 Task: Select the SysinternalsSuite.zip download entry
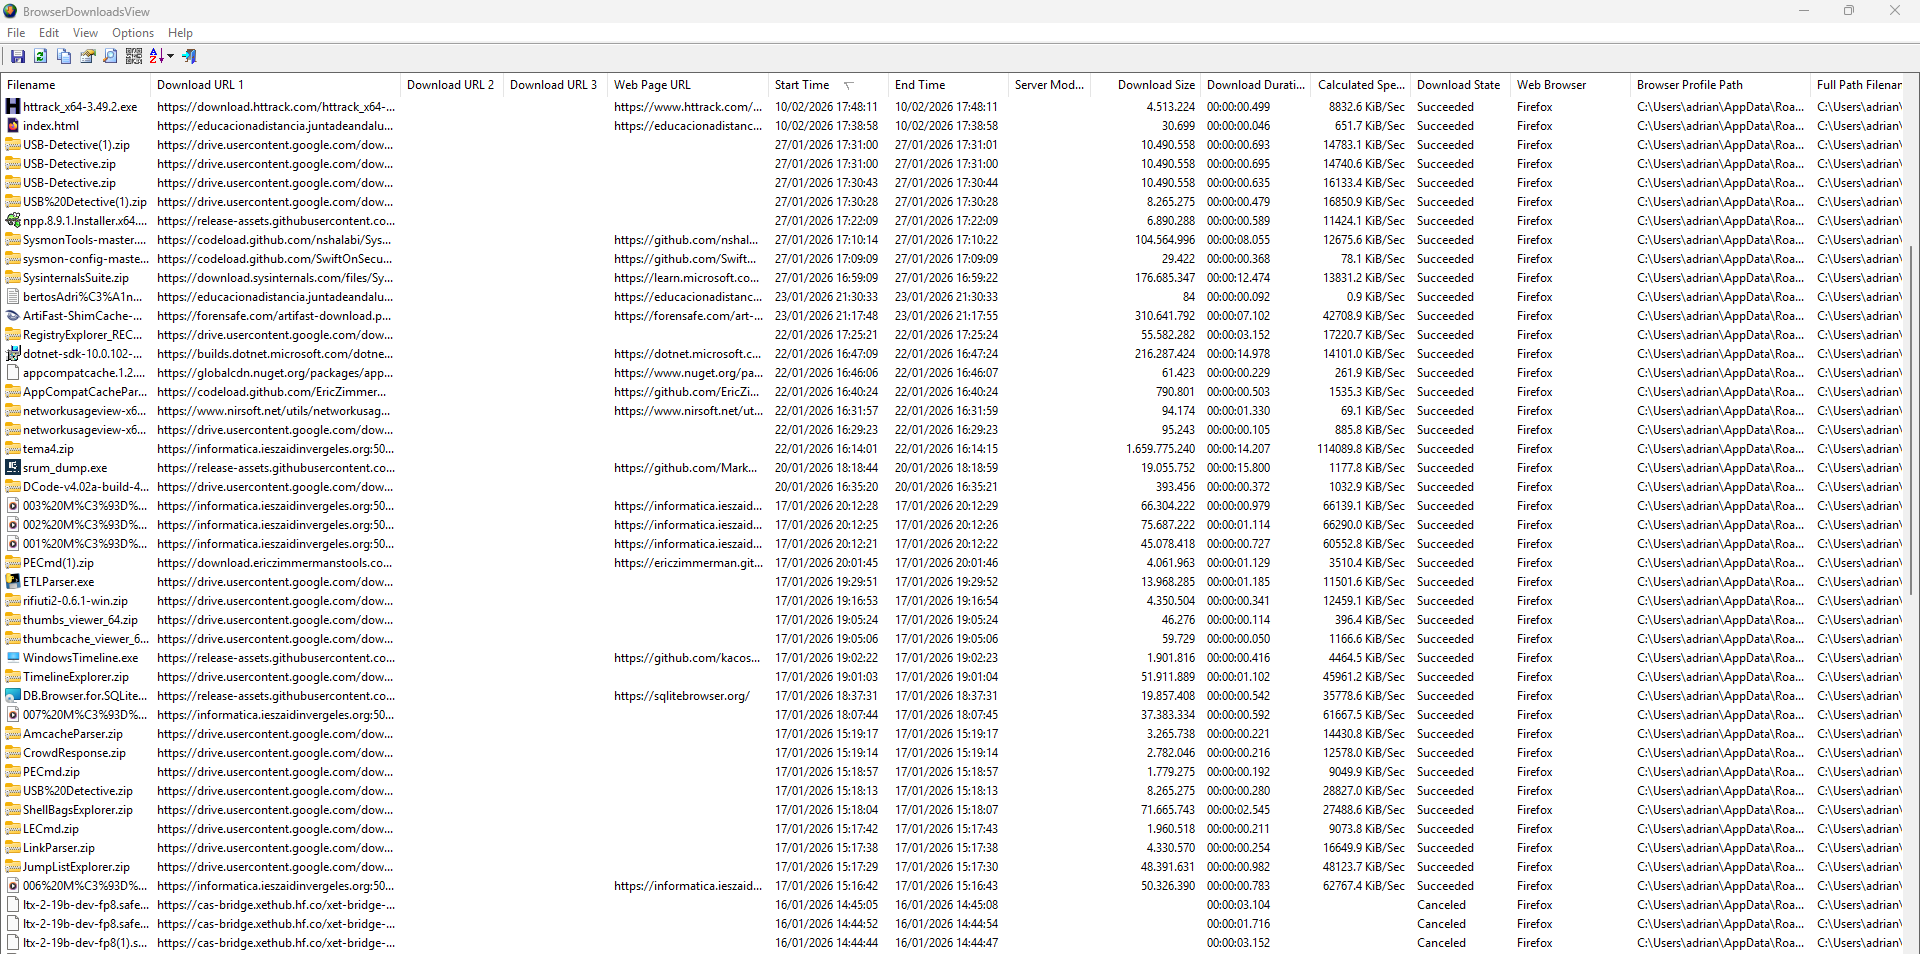point(76,278)
